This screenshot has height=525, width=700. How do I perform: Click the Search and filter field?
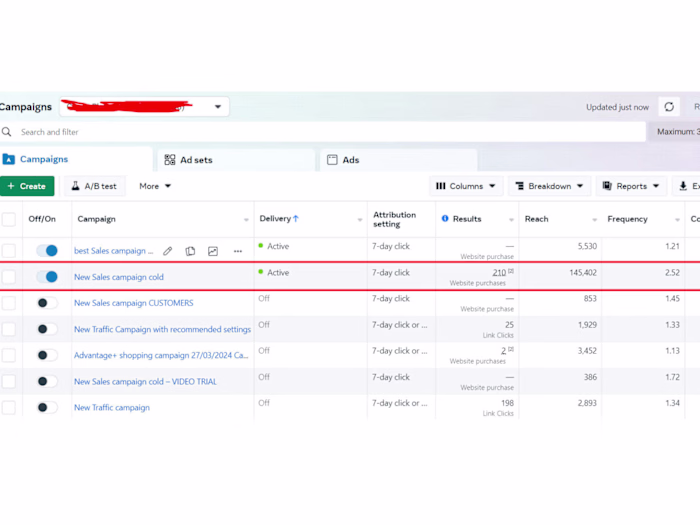(323, 132)
